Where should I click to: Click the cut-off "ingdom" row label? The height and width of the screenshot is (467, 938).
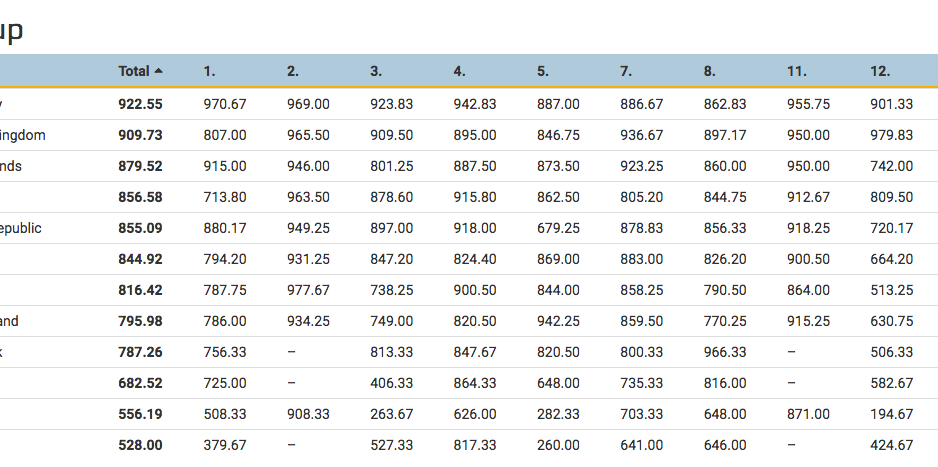tap(23, 135)
